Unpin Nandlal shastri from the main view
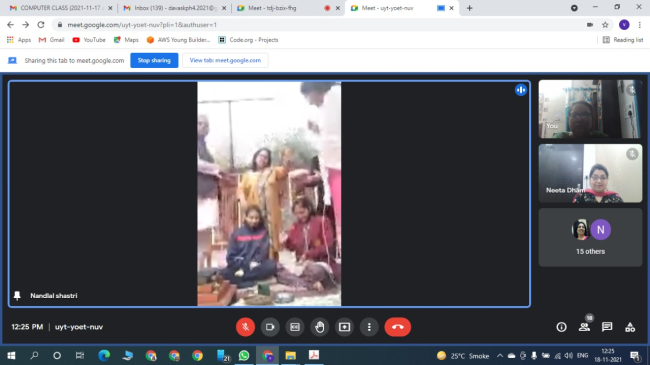The height and width of the screenshot is (365, 650). 17,295
